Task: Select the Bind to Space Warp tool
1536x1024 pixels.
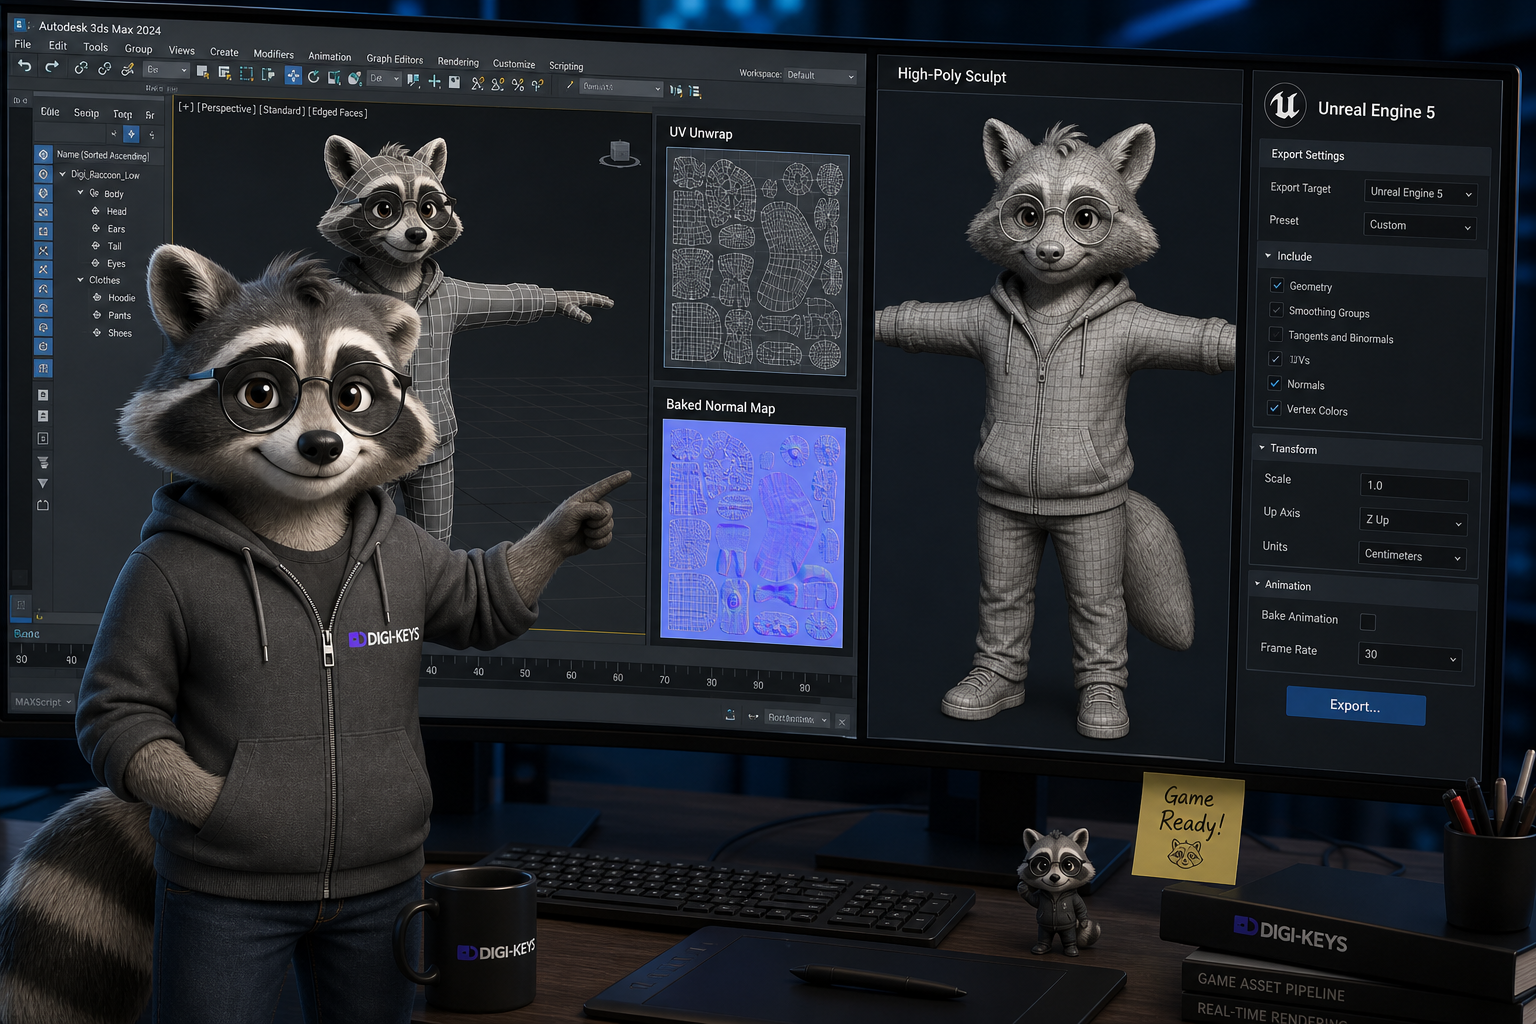Action: 127,69
